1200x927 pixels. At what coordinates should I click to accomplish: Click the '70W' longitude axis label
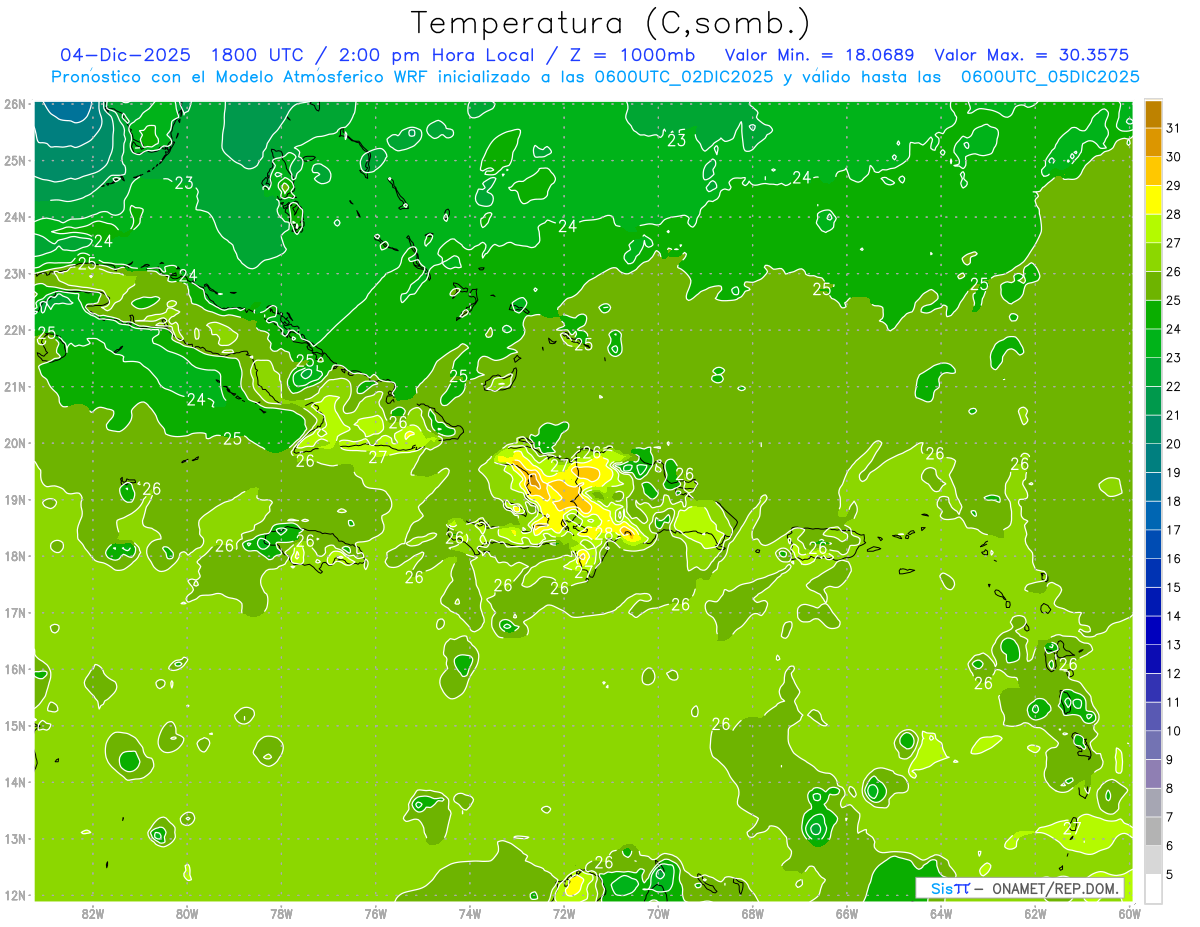(658, 913)
